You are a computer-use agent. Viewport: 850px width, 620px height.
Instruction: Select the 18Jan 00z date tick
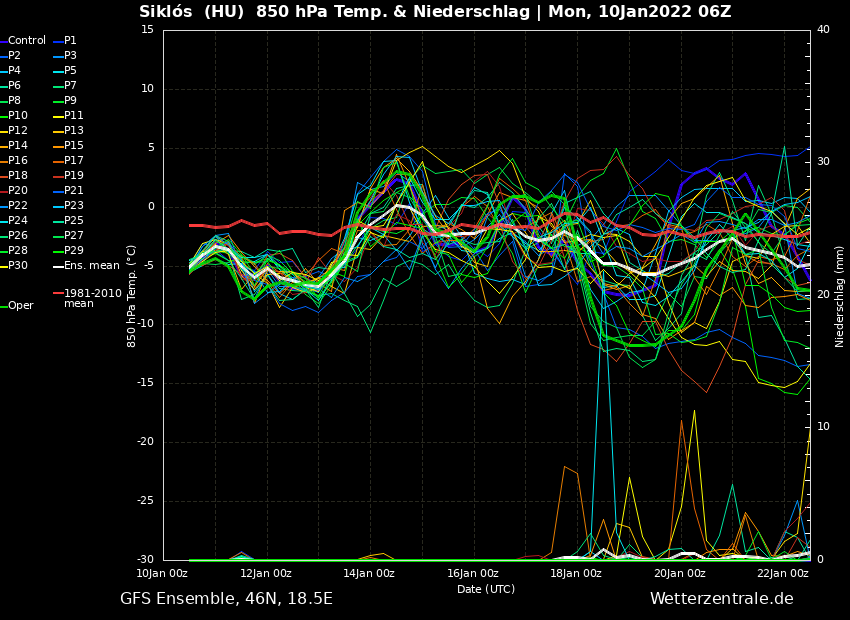tap(577, 574)
